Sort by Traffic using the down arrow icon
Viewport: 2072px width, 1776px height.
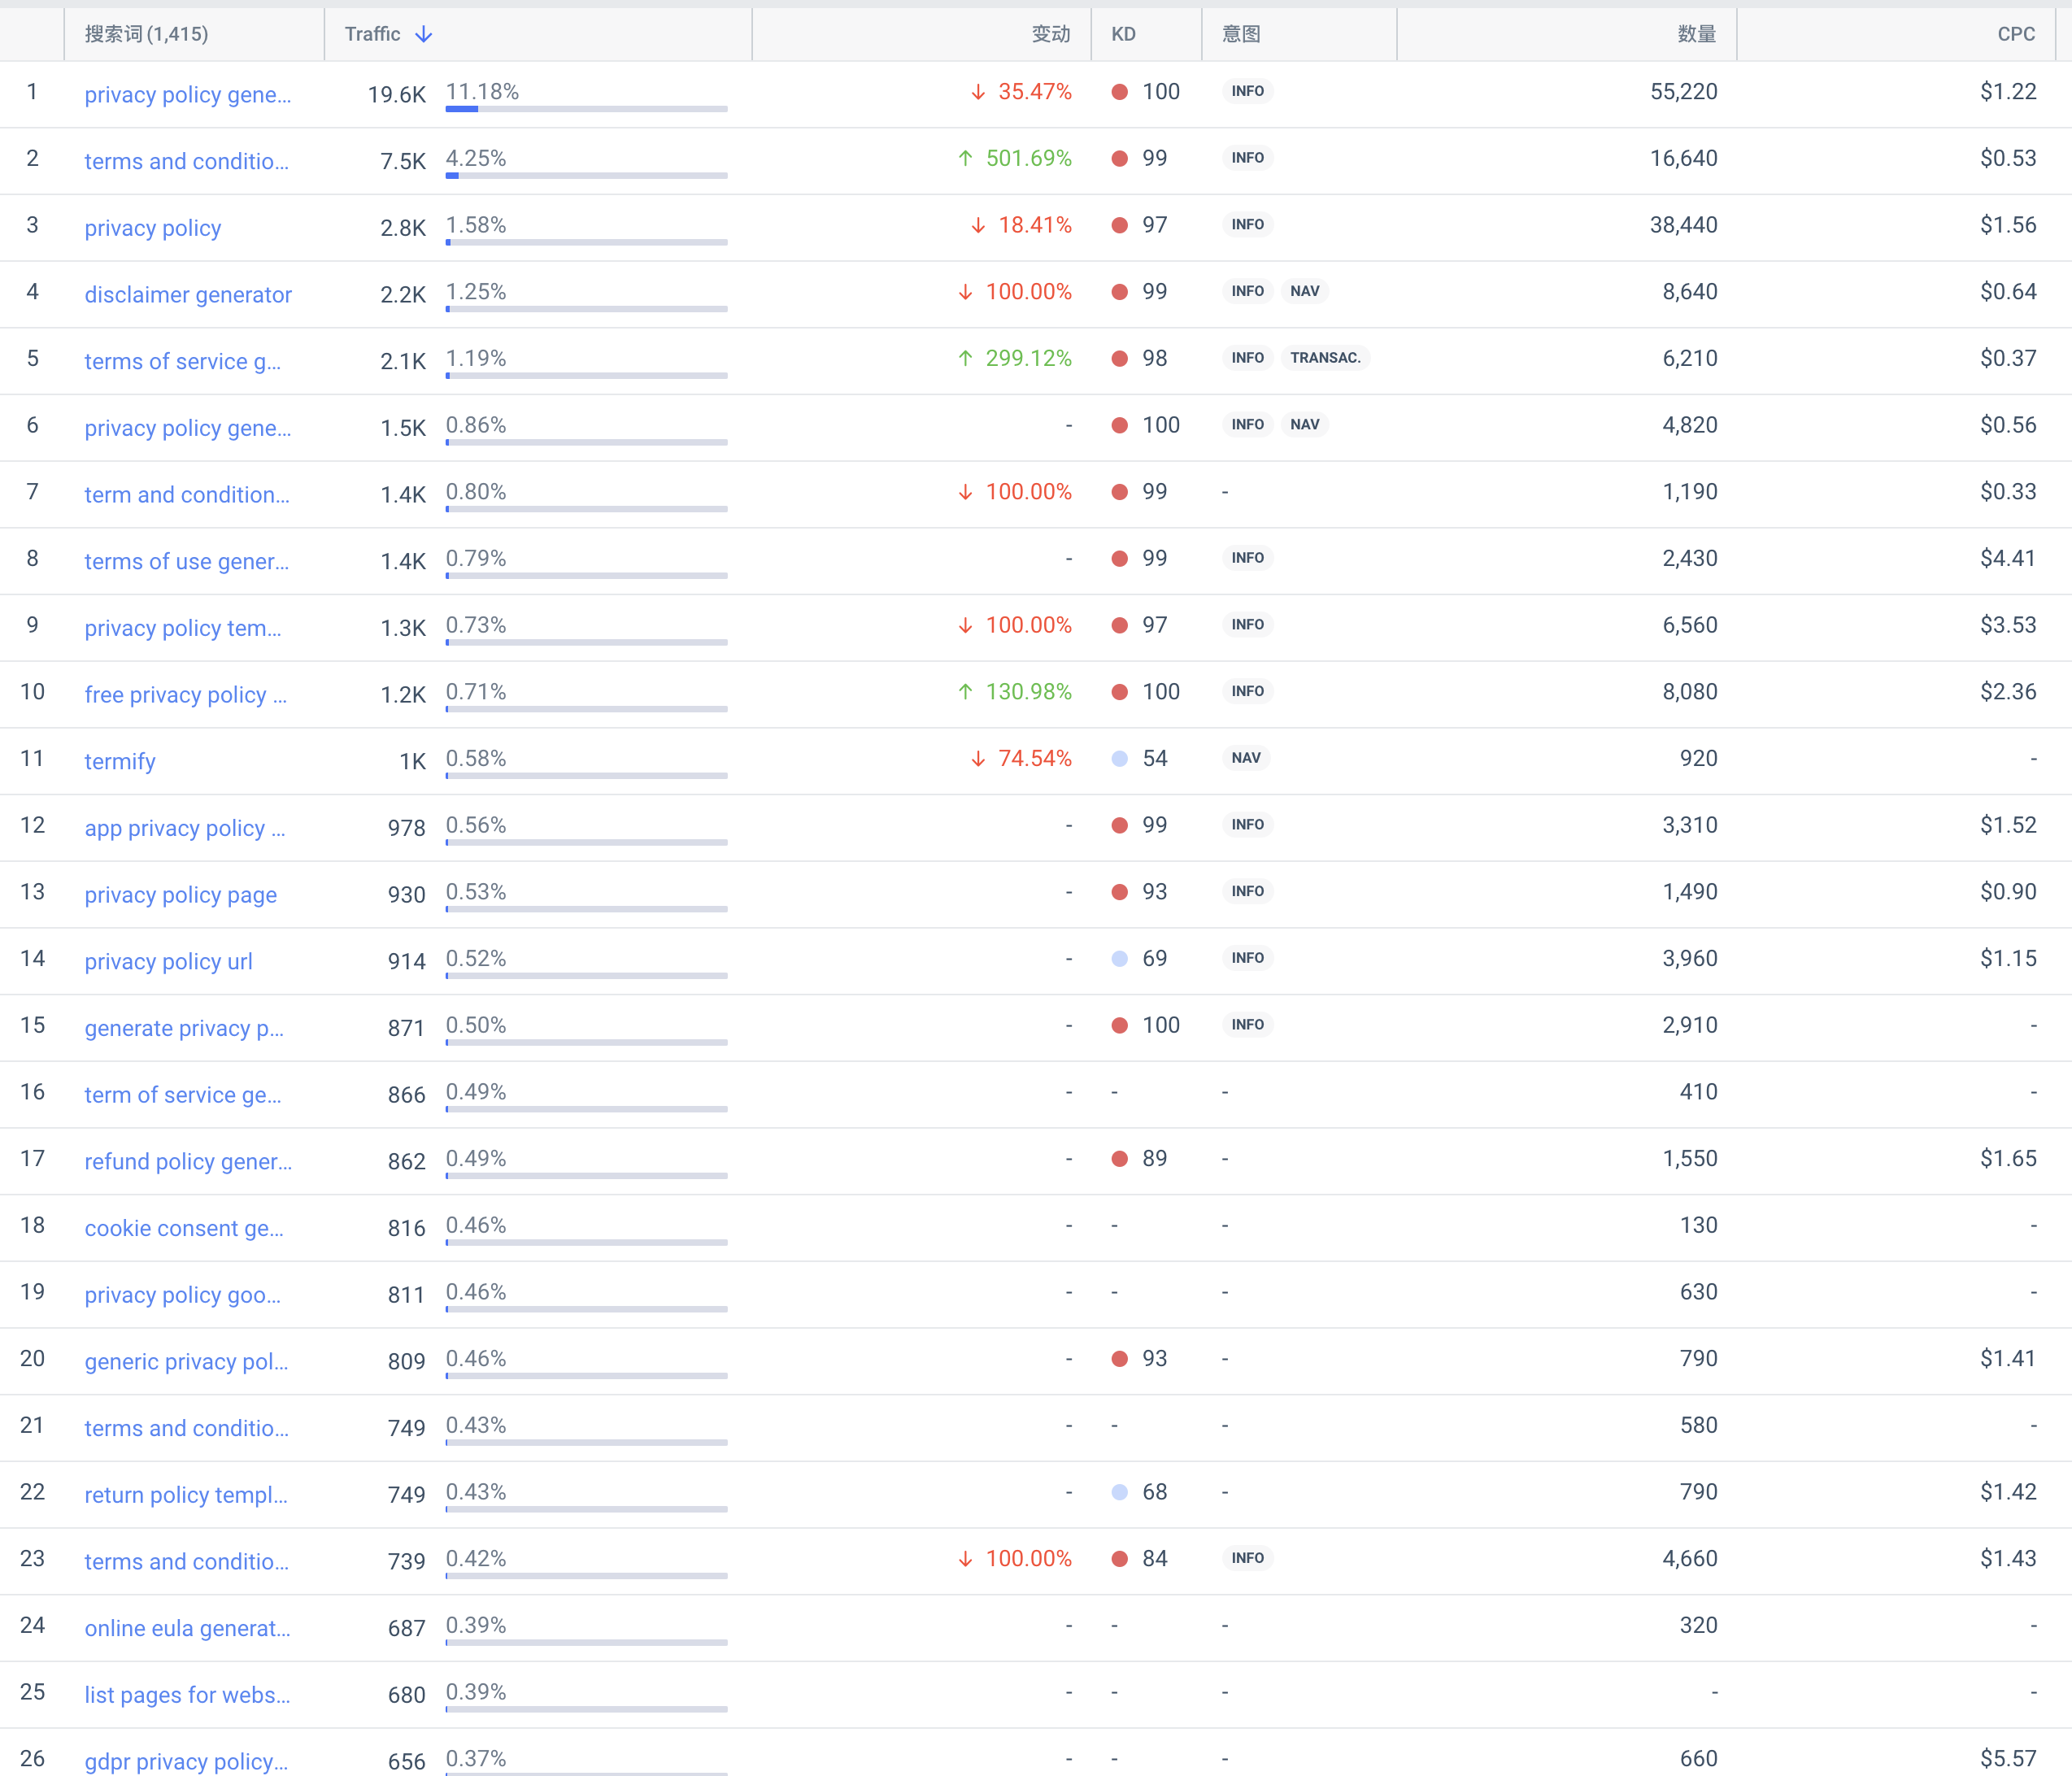pos(424,35)
